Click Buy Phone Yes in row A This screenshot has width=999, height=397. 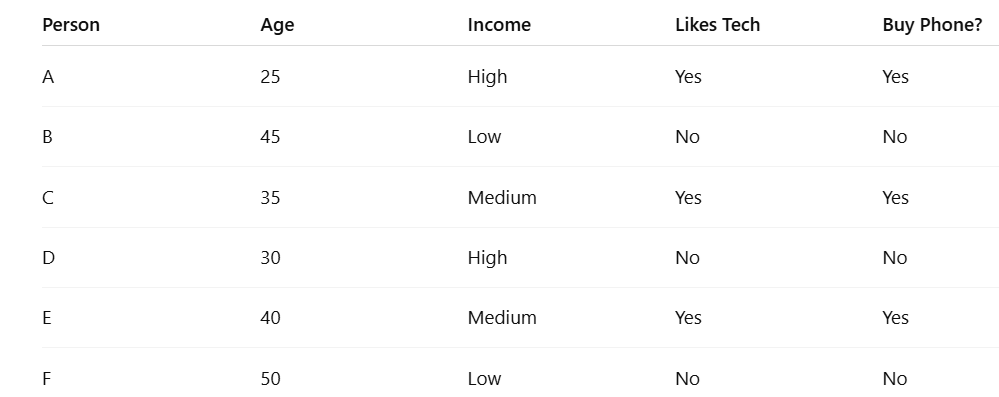coord(895,77)
